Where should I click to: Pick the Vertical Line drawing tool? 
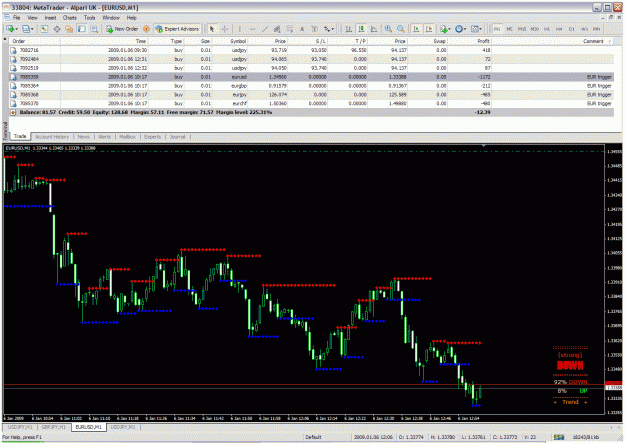240,29
